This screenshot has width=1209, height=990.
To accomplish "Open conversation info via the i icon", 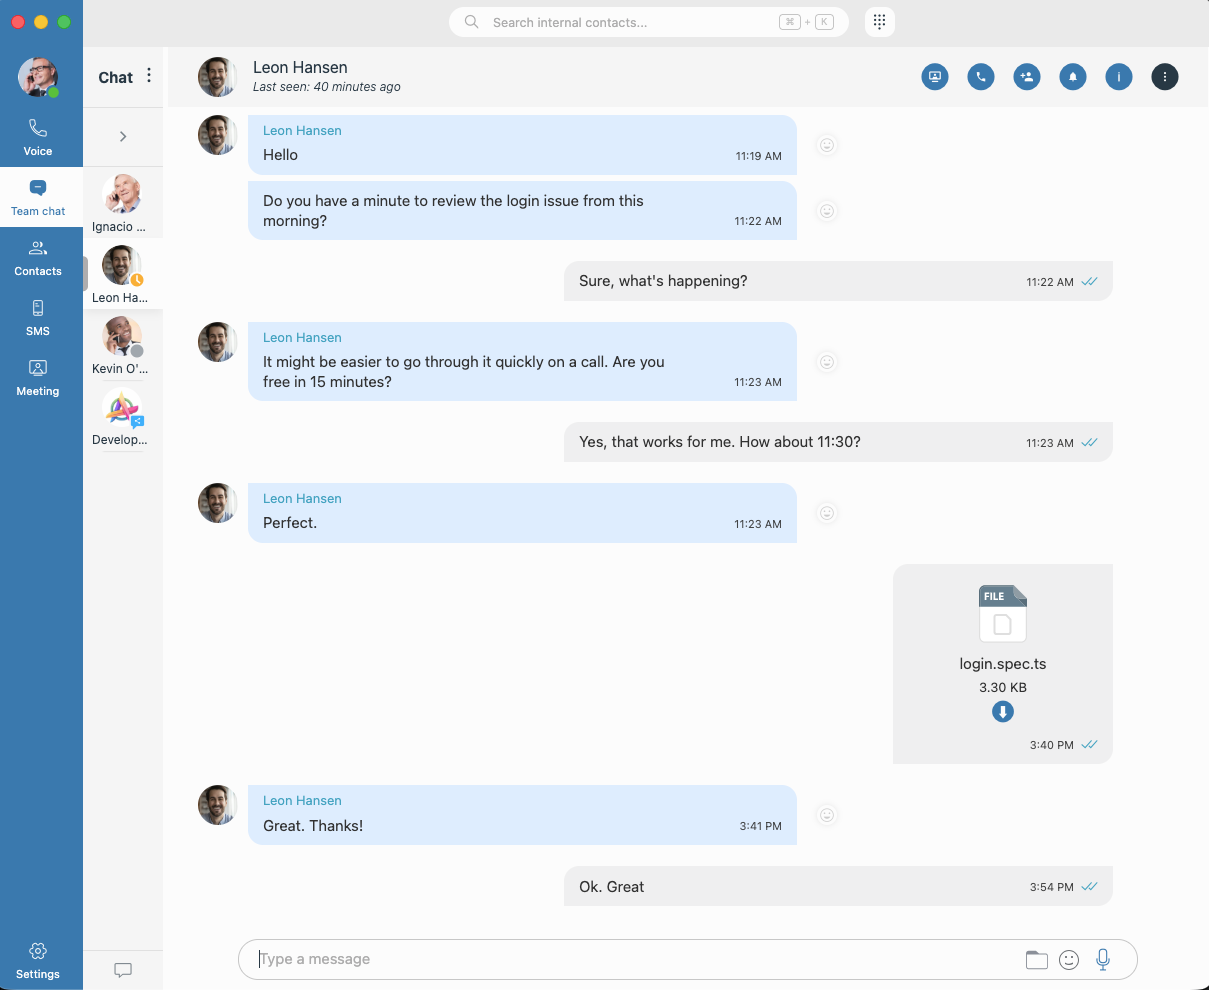I will point(1118,76).
